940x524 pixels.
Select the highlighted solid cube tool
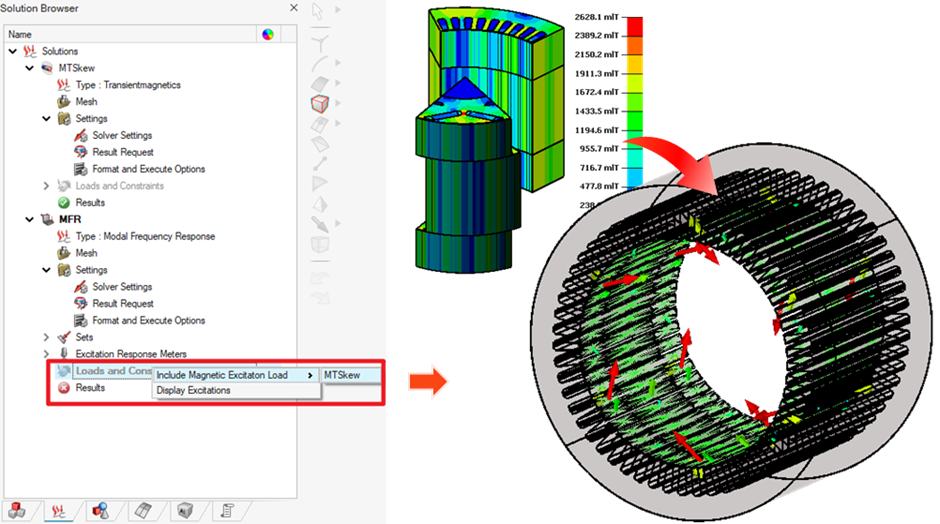(x=320, y=104)
